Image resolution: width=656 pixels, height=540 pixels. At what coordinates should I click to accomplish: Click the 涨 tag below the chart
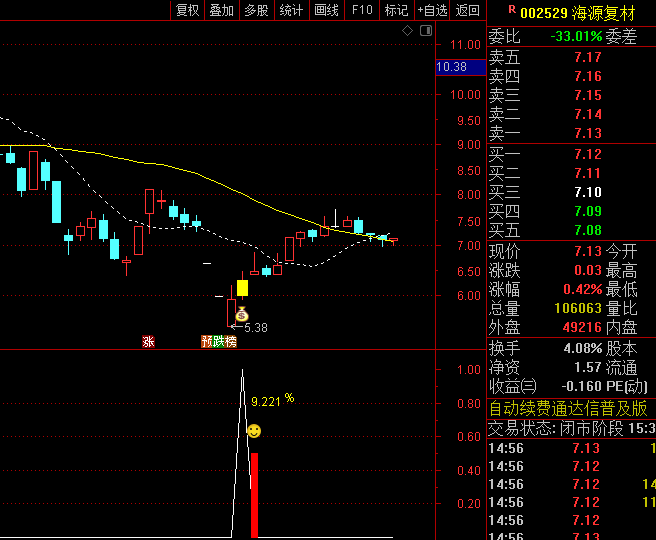tap(148, 342)
